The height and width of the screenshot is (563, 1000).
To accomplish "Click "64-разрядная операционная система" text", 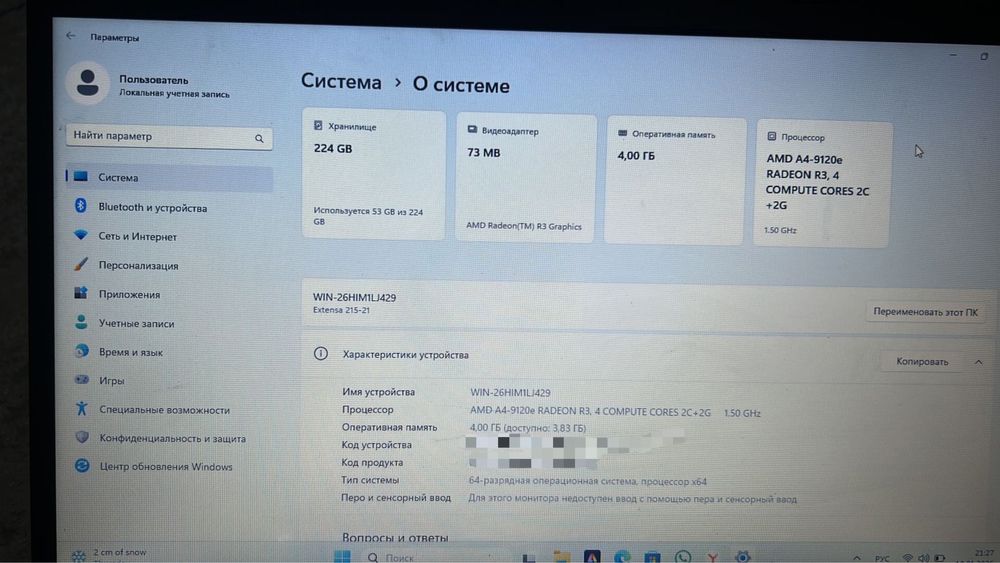I will point(552,481).
